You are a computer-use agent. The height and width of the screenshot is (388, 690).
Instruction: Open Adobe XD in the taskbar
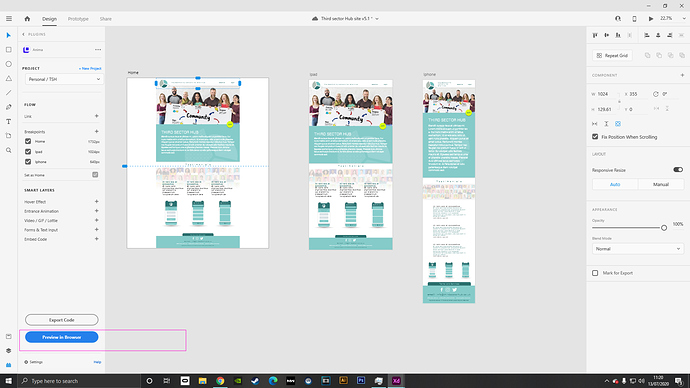point(396,381)
